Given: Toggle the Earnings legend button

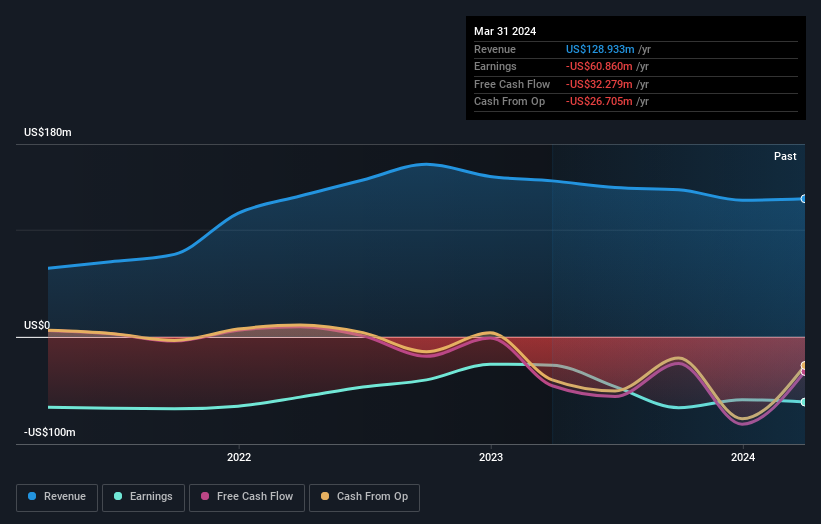Looking at the screenshot, I should 143,497.
